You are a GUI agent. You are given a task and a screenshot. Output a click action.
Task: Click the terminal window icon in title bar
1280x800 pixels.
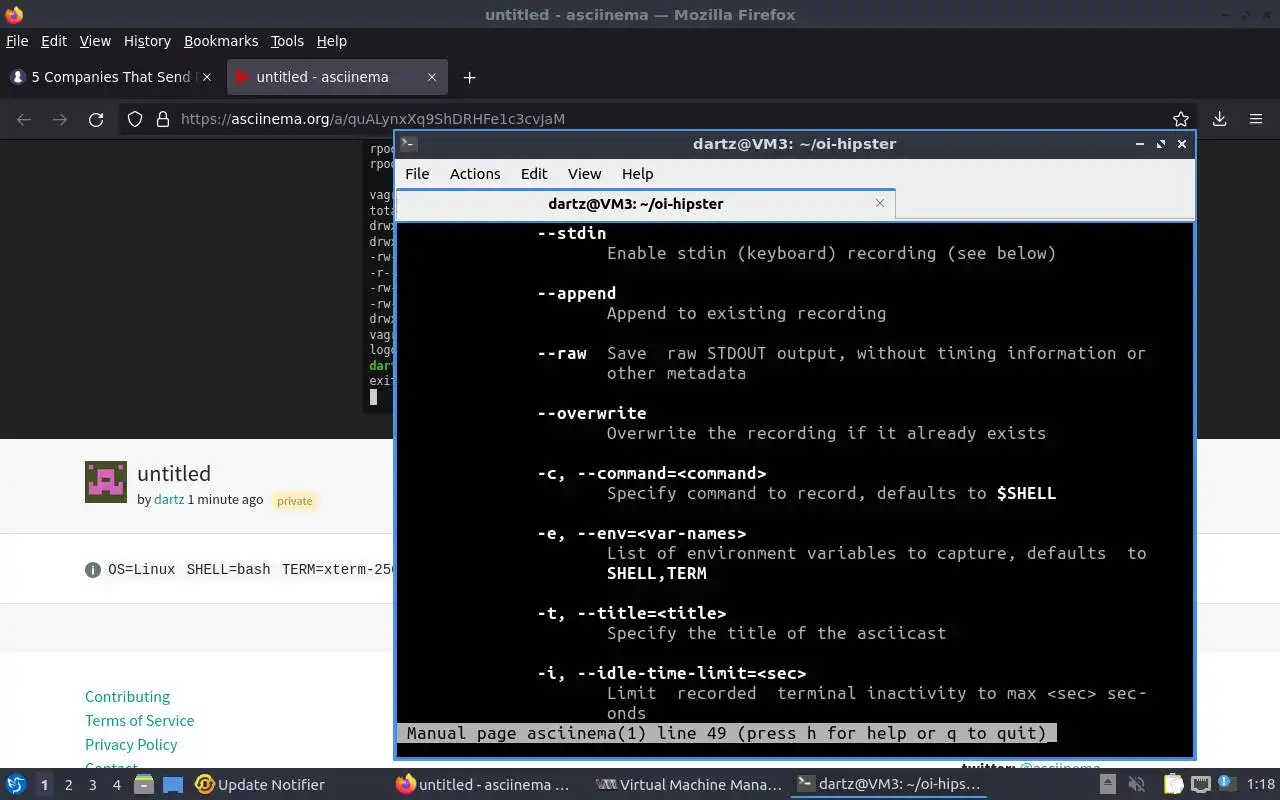(408, 144)
